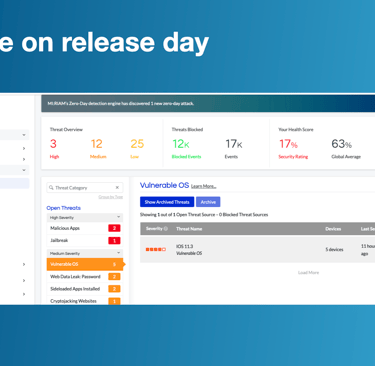Click the red badge next to Malicious Apps

[x=114, y=228]
